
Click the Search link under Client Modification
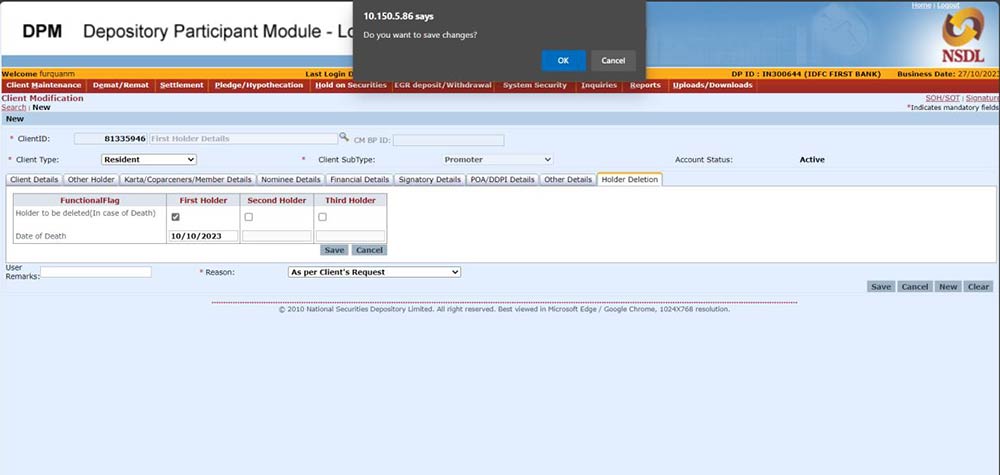click(x=14, y=107)
